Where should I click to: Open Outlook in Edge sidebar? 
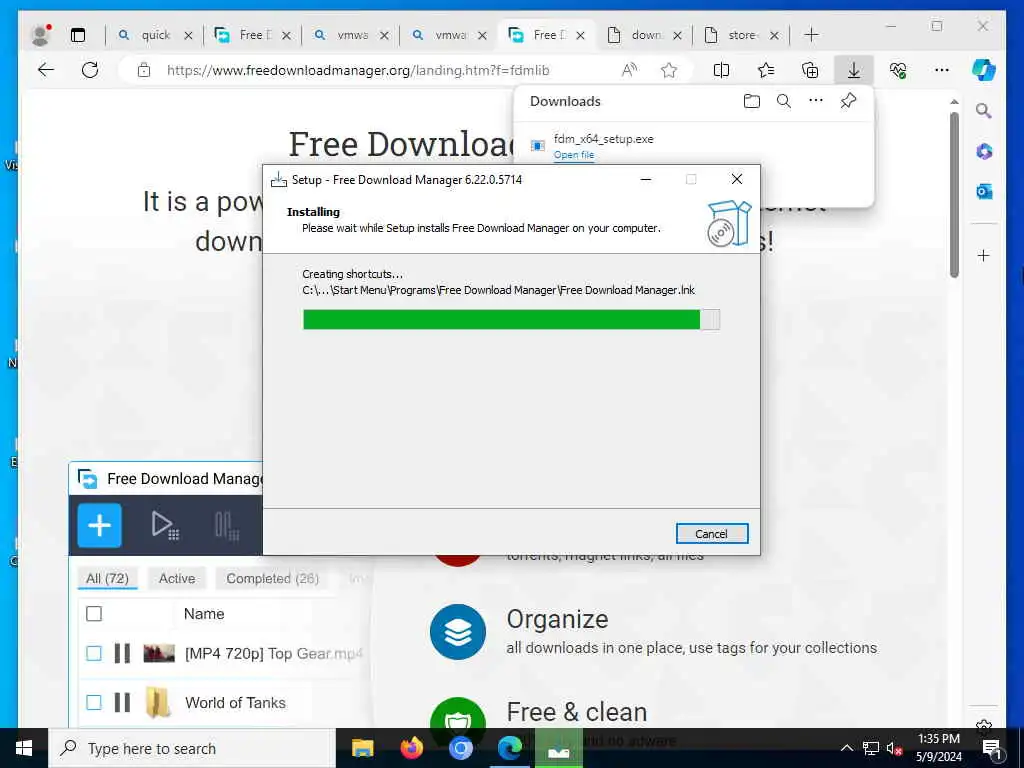pos(984,191)
